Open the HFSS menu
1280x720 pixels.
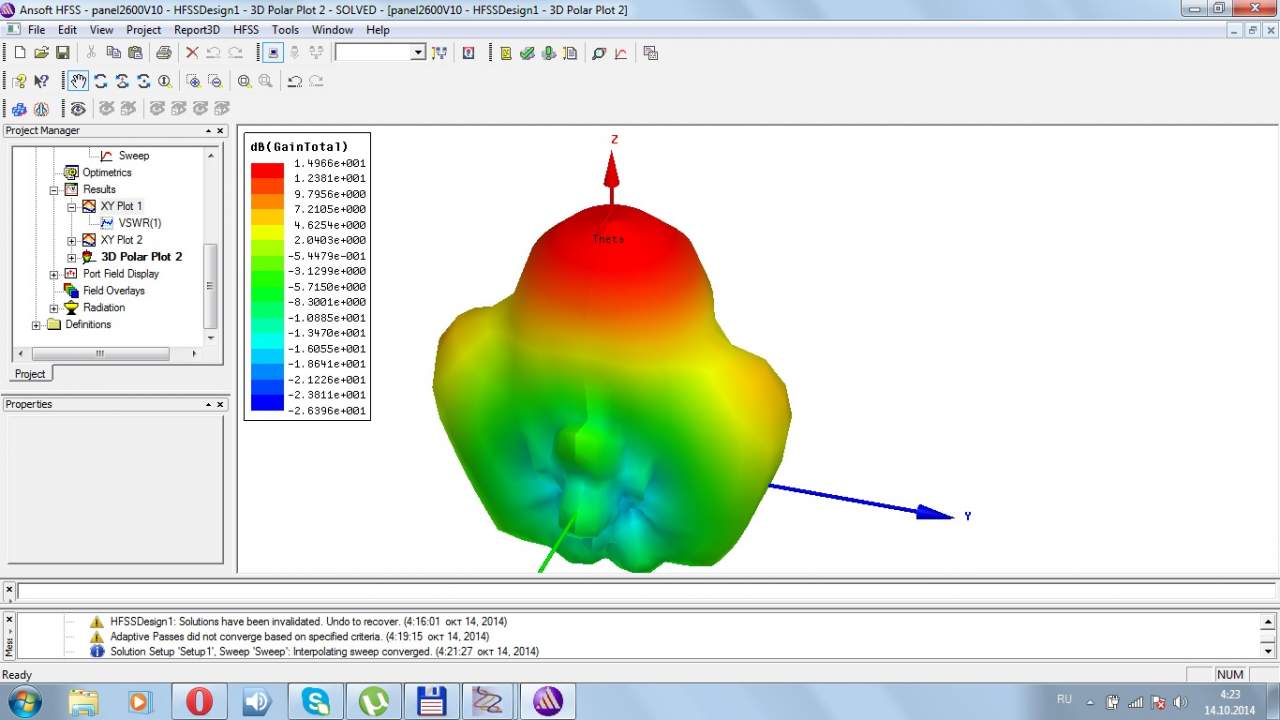click(x=246, y=30)
